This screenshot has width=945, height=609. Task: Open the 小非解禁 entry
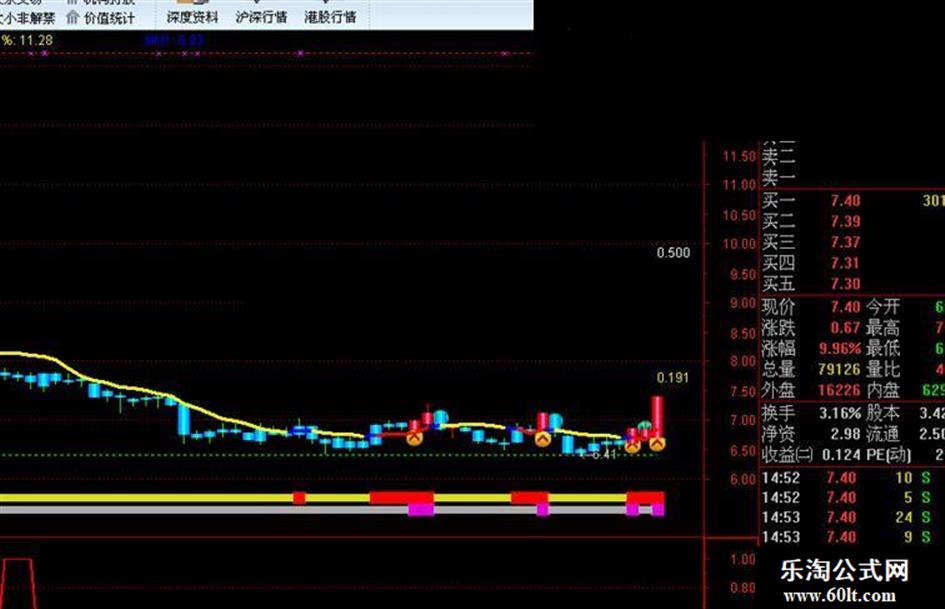point(28,18)
